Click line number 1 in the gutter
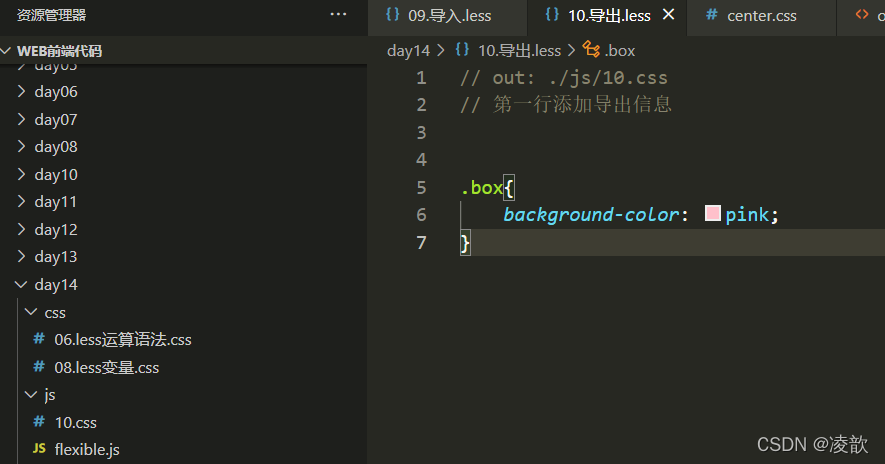Viewport: 885px width, 464px height. pyautogui.click(x=421, y=78)
